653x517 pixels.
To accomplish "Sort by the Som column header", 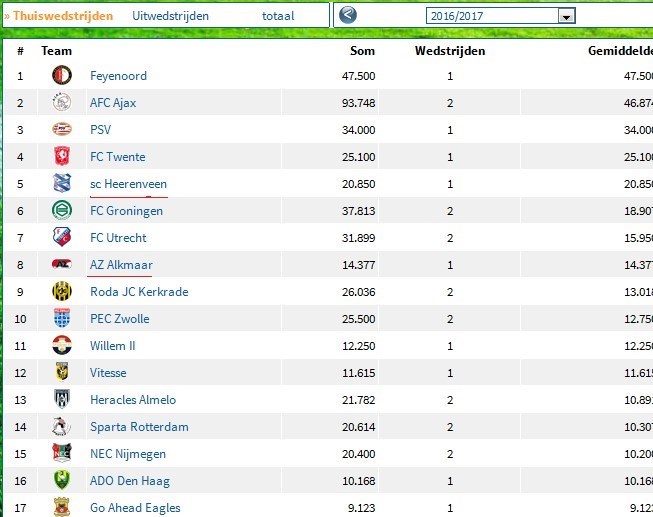I will [x=362, y=51].
